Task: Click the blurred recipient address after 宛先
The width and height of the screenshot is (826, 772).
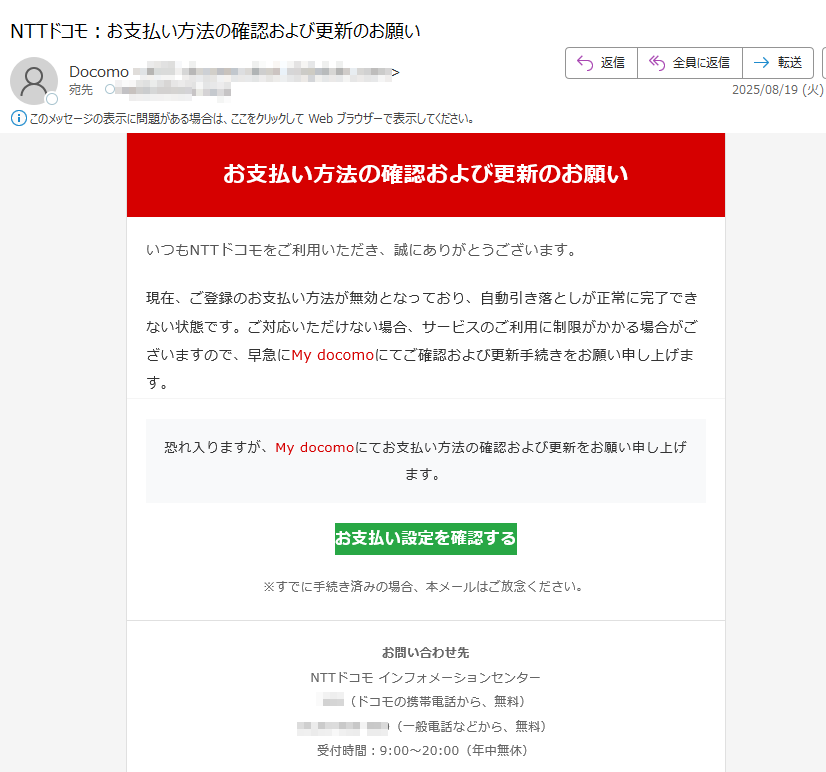Action: click(174, 90)
